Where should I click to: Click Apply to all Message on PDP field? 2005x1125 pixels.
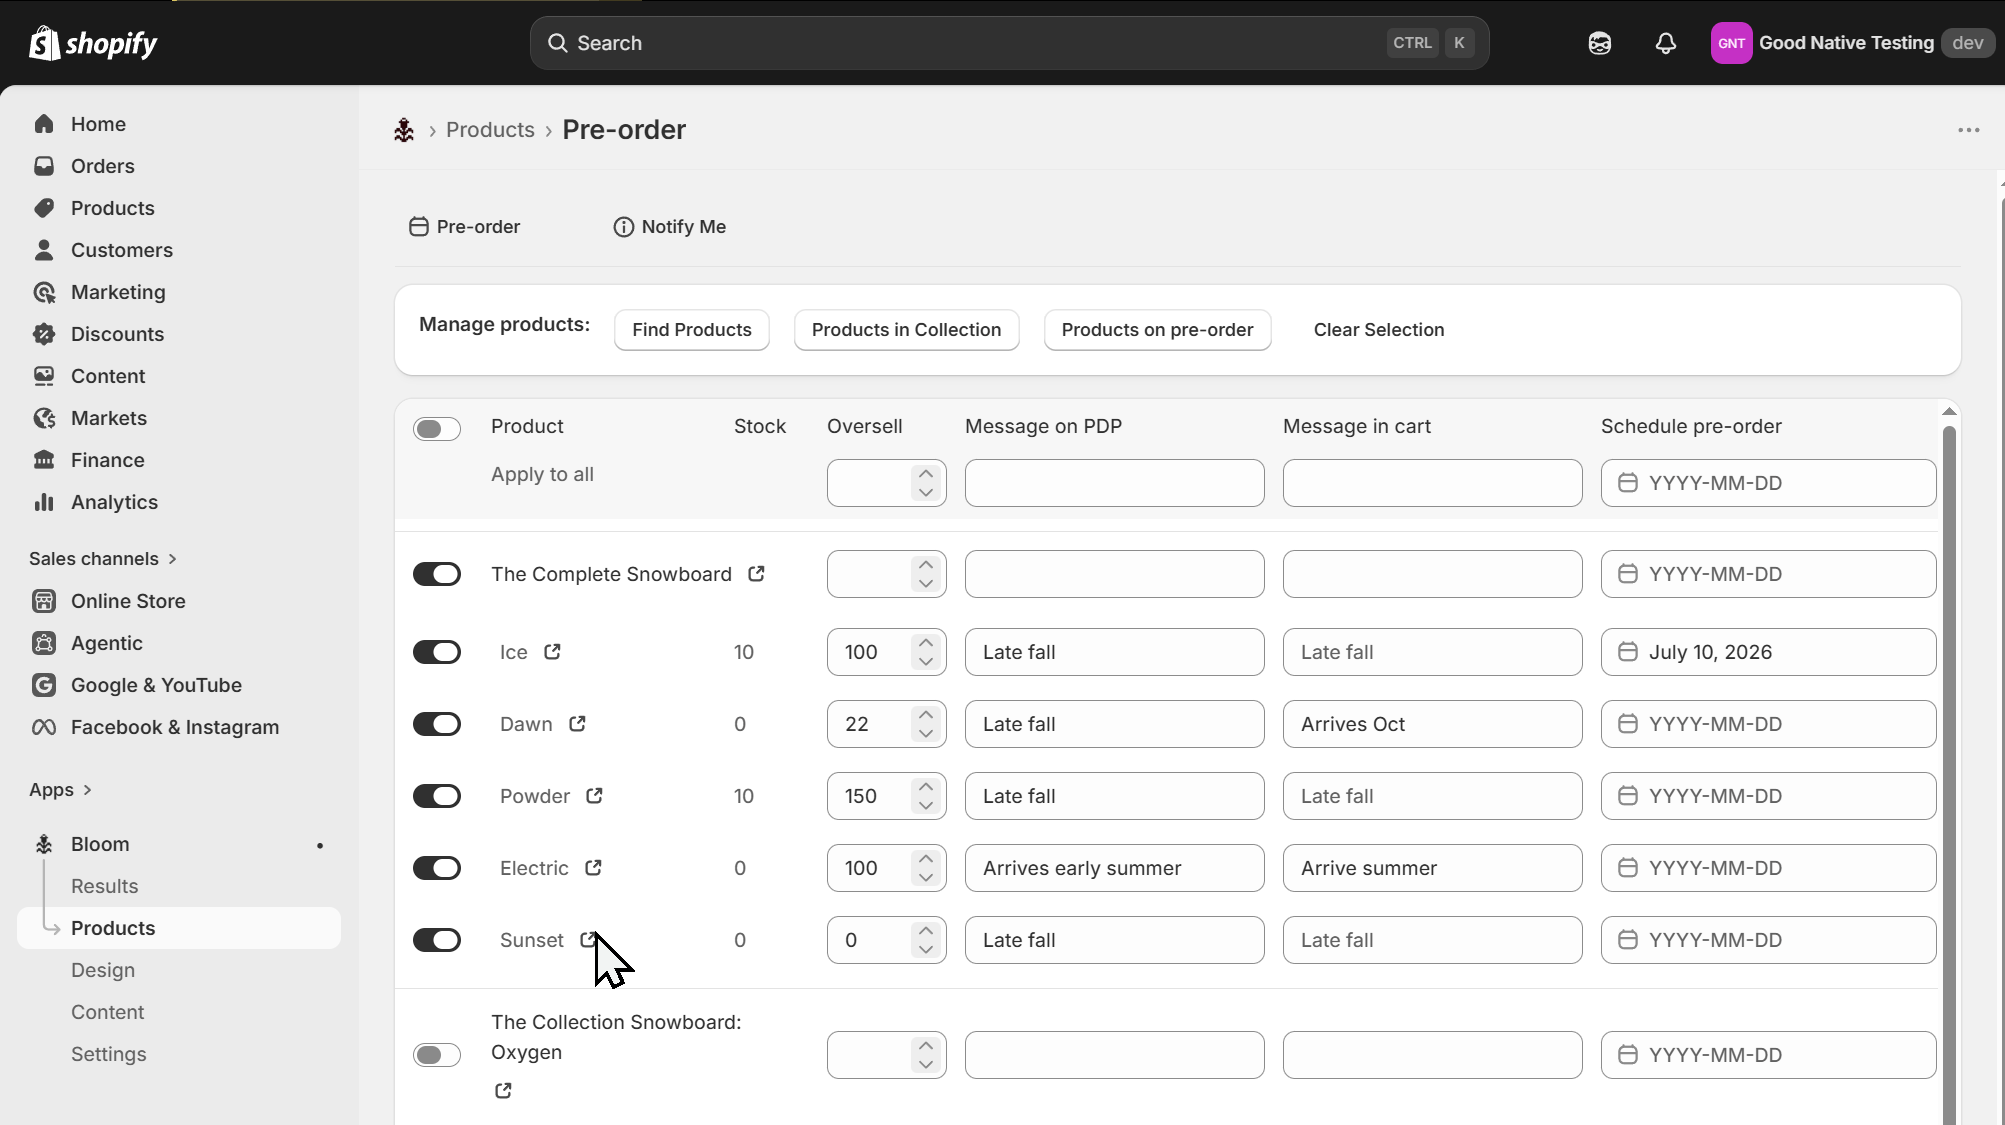point(1114,483)
